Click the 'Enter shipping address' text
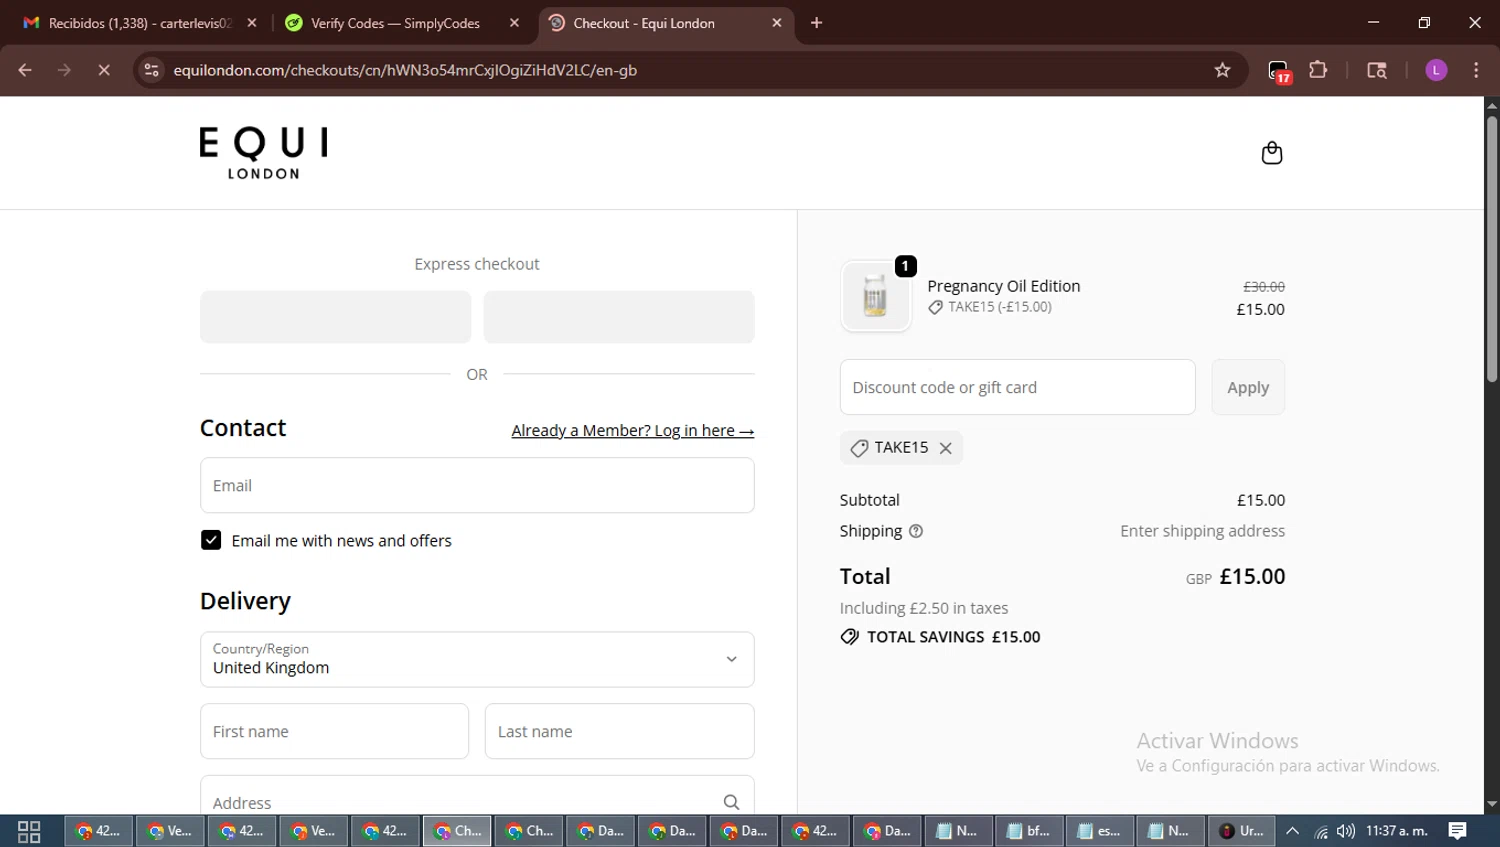 click(x=1202, y=531)
